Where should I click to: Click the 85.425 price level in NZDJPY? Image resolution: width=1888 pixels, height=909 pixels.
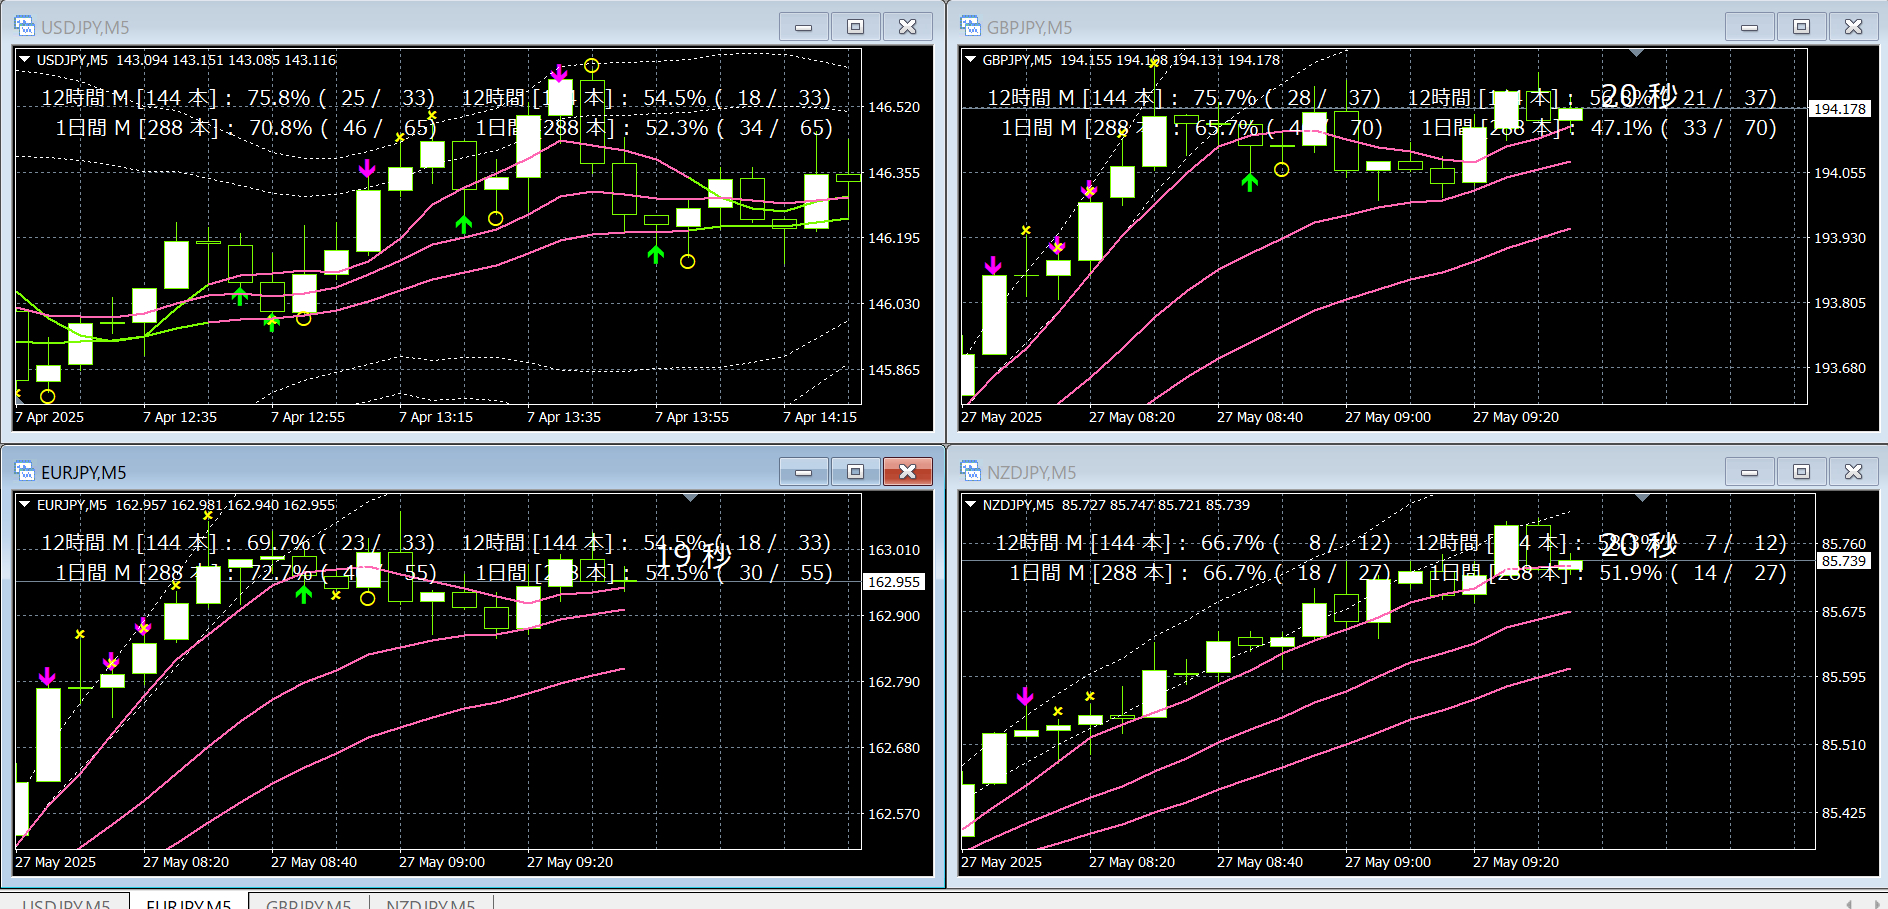click(1844, 813)
